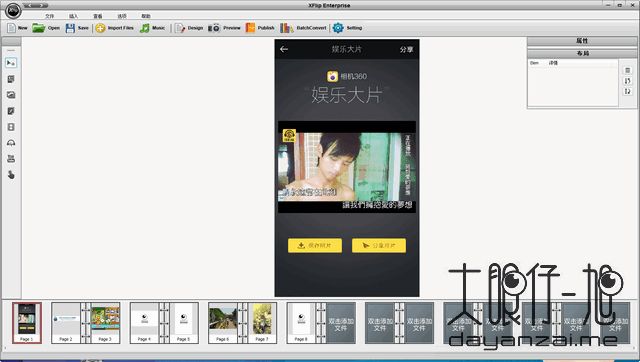Screen dimensions: 640x362
Task: Click the 相机360 camera app icon in preview
Action: point(332,76)
